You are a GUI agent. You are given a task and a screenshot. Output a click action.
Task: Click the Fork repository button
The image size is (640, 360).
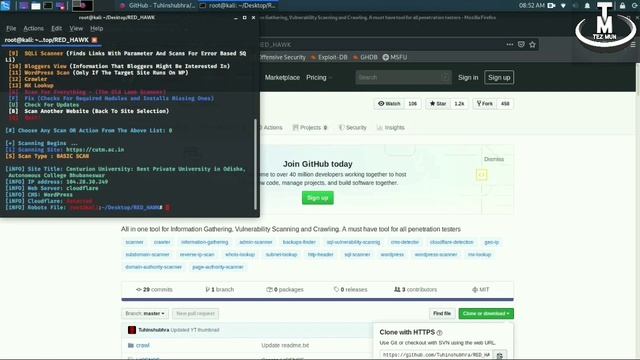(484, 104)
